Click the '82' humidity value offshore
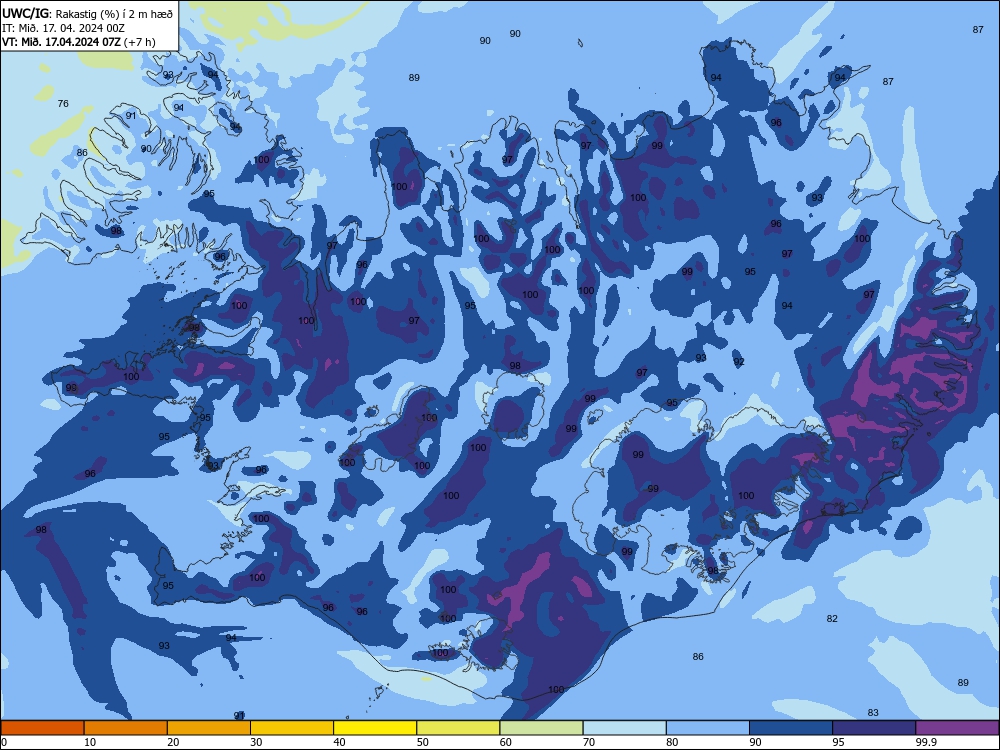The height and width of the screenshot is (750, 1000). (832, 619)
